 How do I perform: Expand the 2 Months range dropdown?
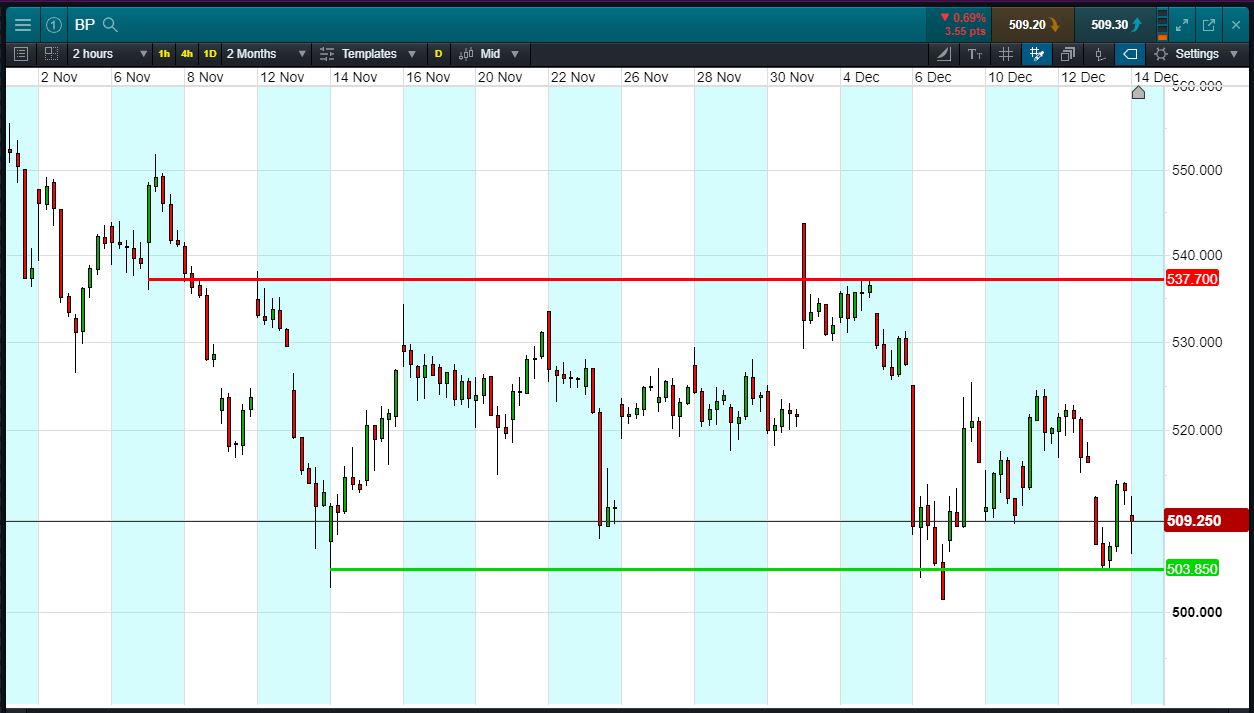(265, 54)
